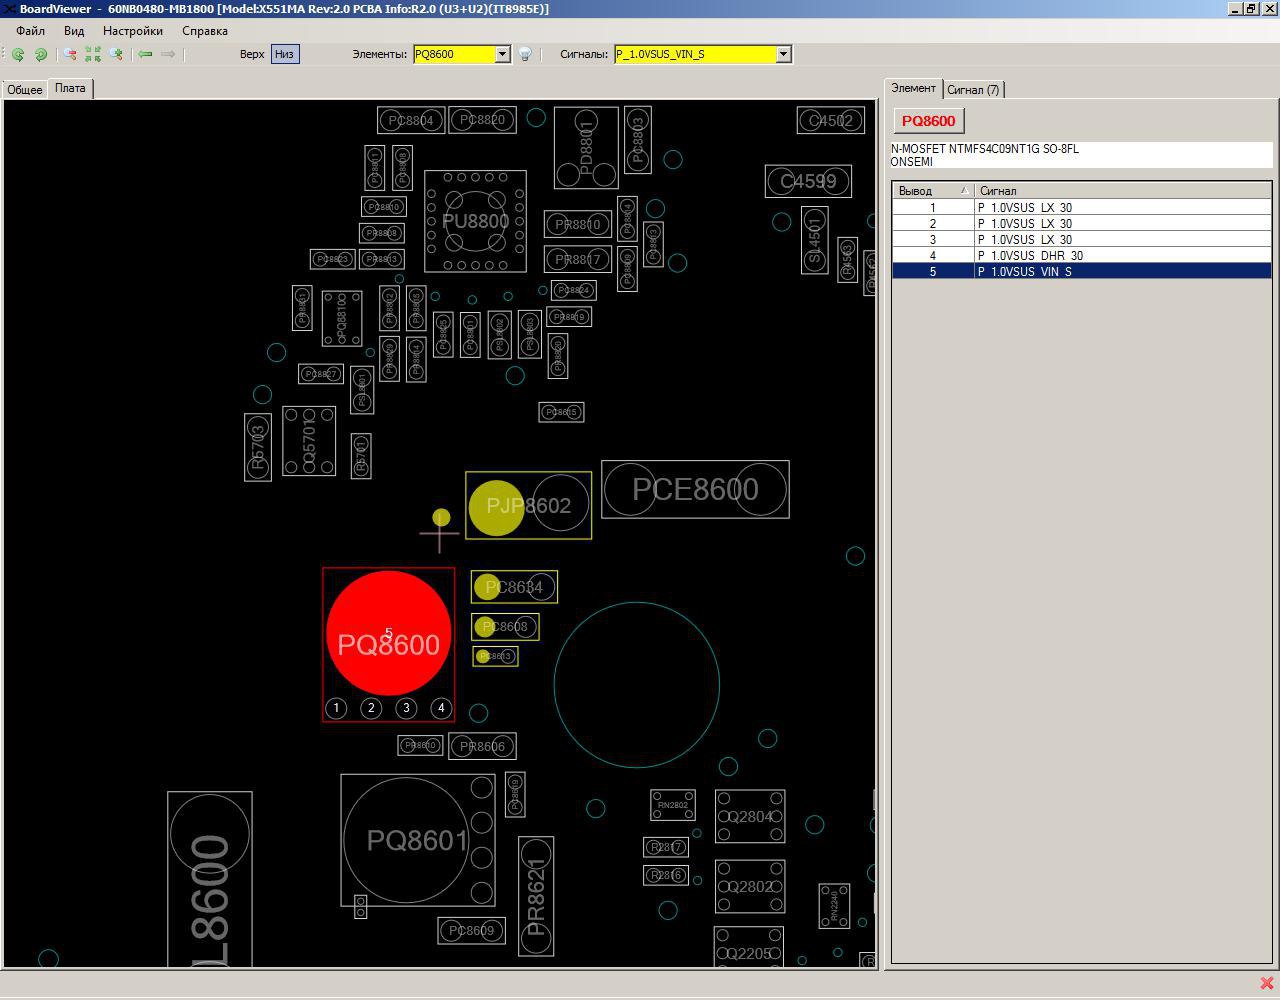Go back with the green left arrow

tap(145, 54)
